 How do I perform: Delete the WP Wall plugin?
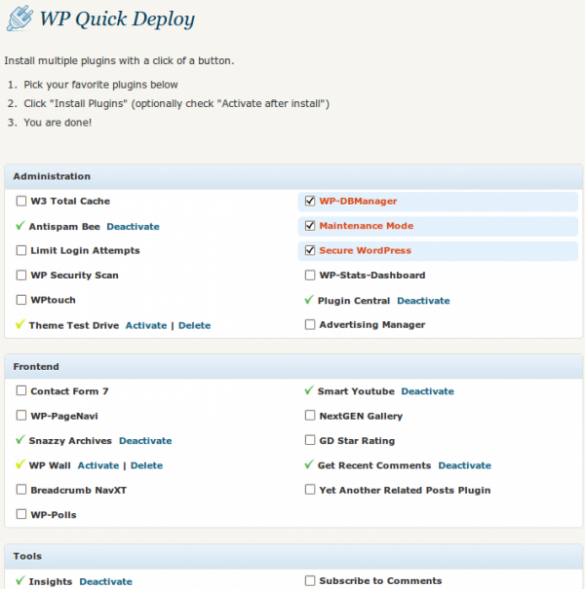147,465
